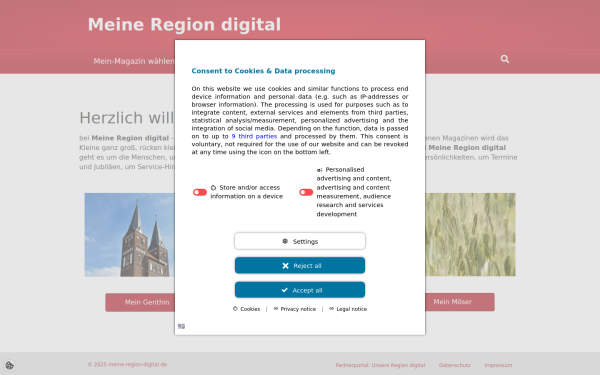This screenshot has width=600, height=375.
Task: Open 'Mein-Magazin wählen' menu item
Action: [134, 61]
